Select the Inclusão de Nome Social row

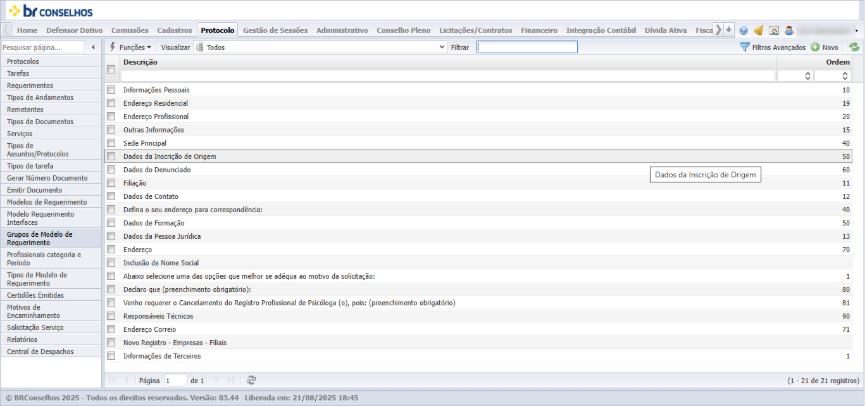(478, 263)
